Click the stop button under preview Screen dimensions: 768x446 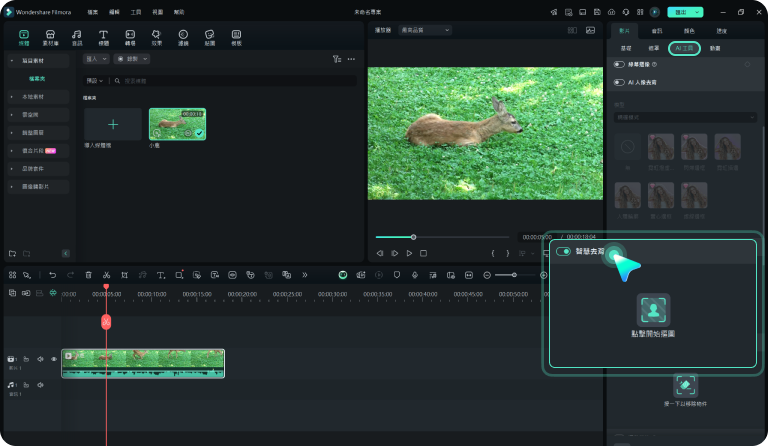[424, 254]
